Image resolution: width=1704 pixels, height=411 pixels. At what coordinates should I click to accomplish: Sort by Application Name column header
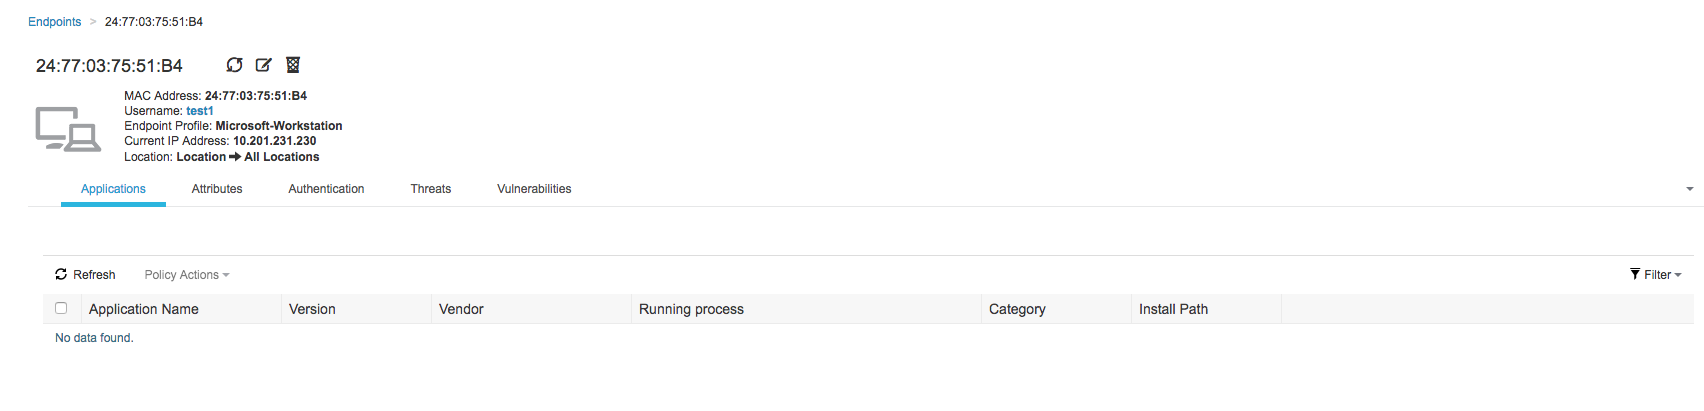(x=144, y=309)
